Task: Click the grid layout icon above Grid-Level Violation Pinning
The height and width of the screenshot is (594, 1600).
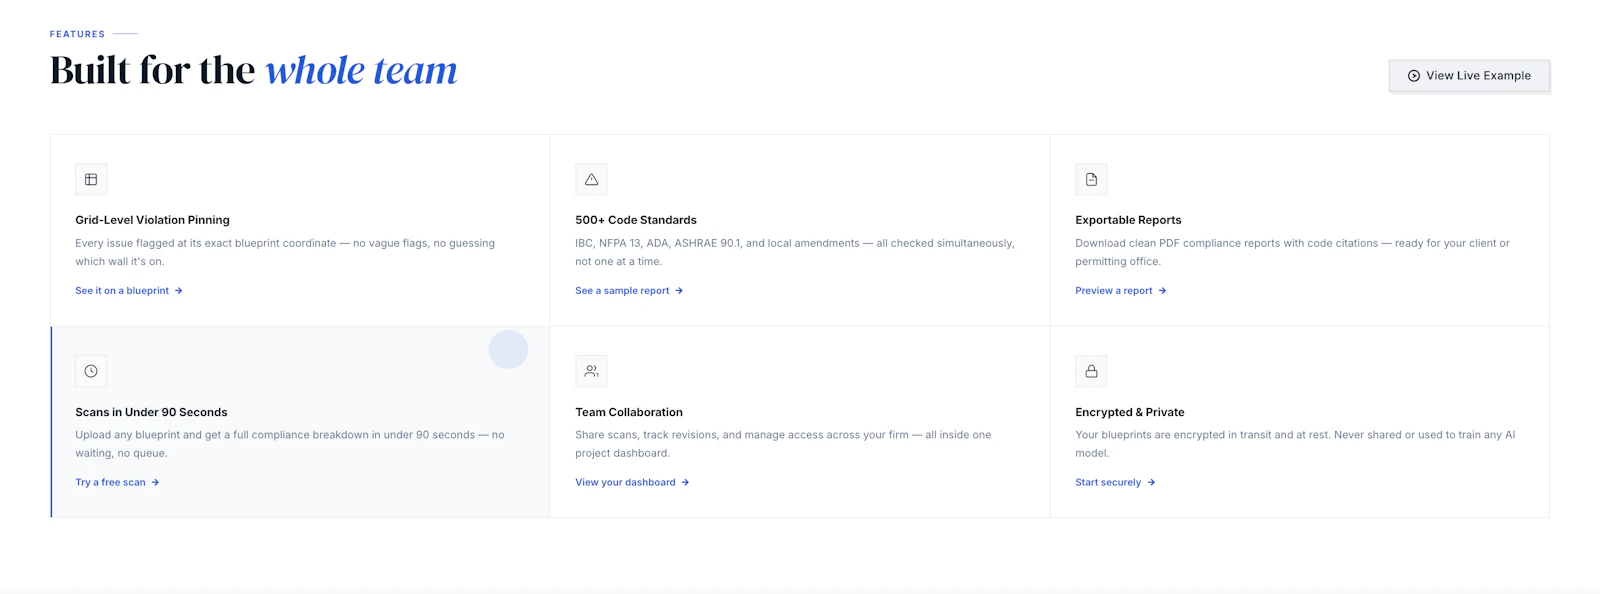Action: point(91,180)
